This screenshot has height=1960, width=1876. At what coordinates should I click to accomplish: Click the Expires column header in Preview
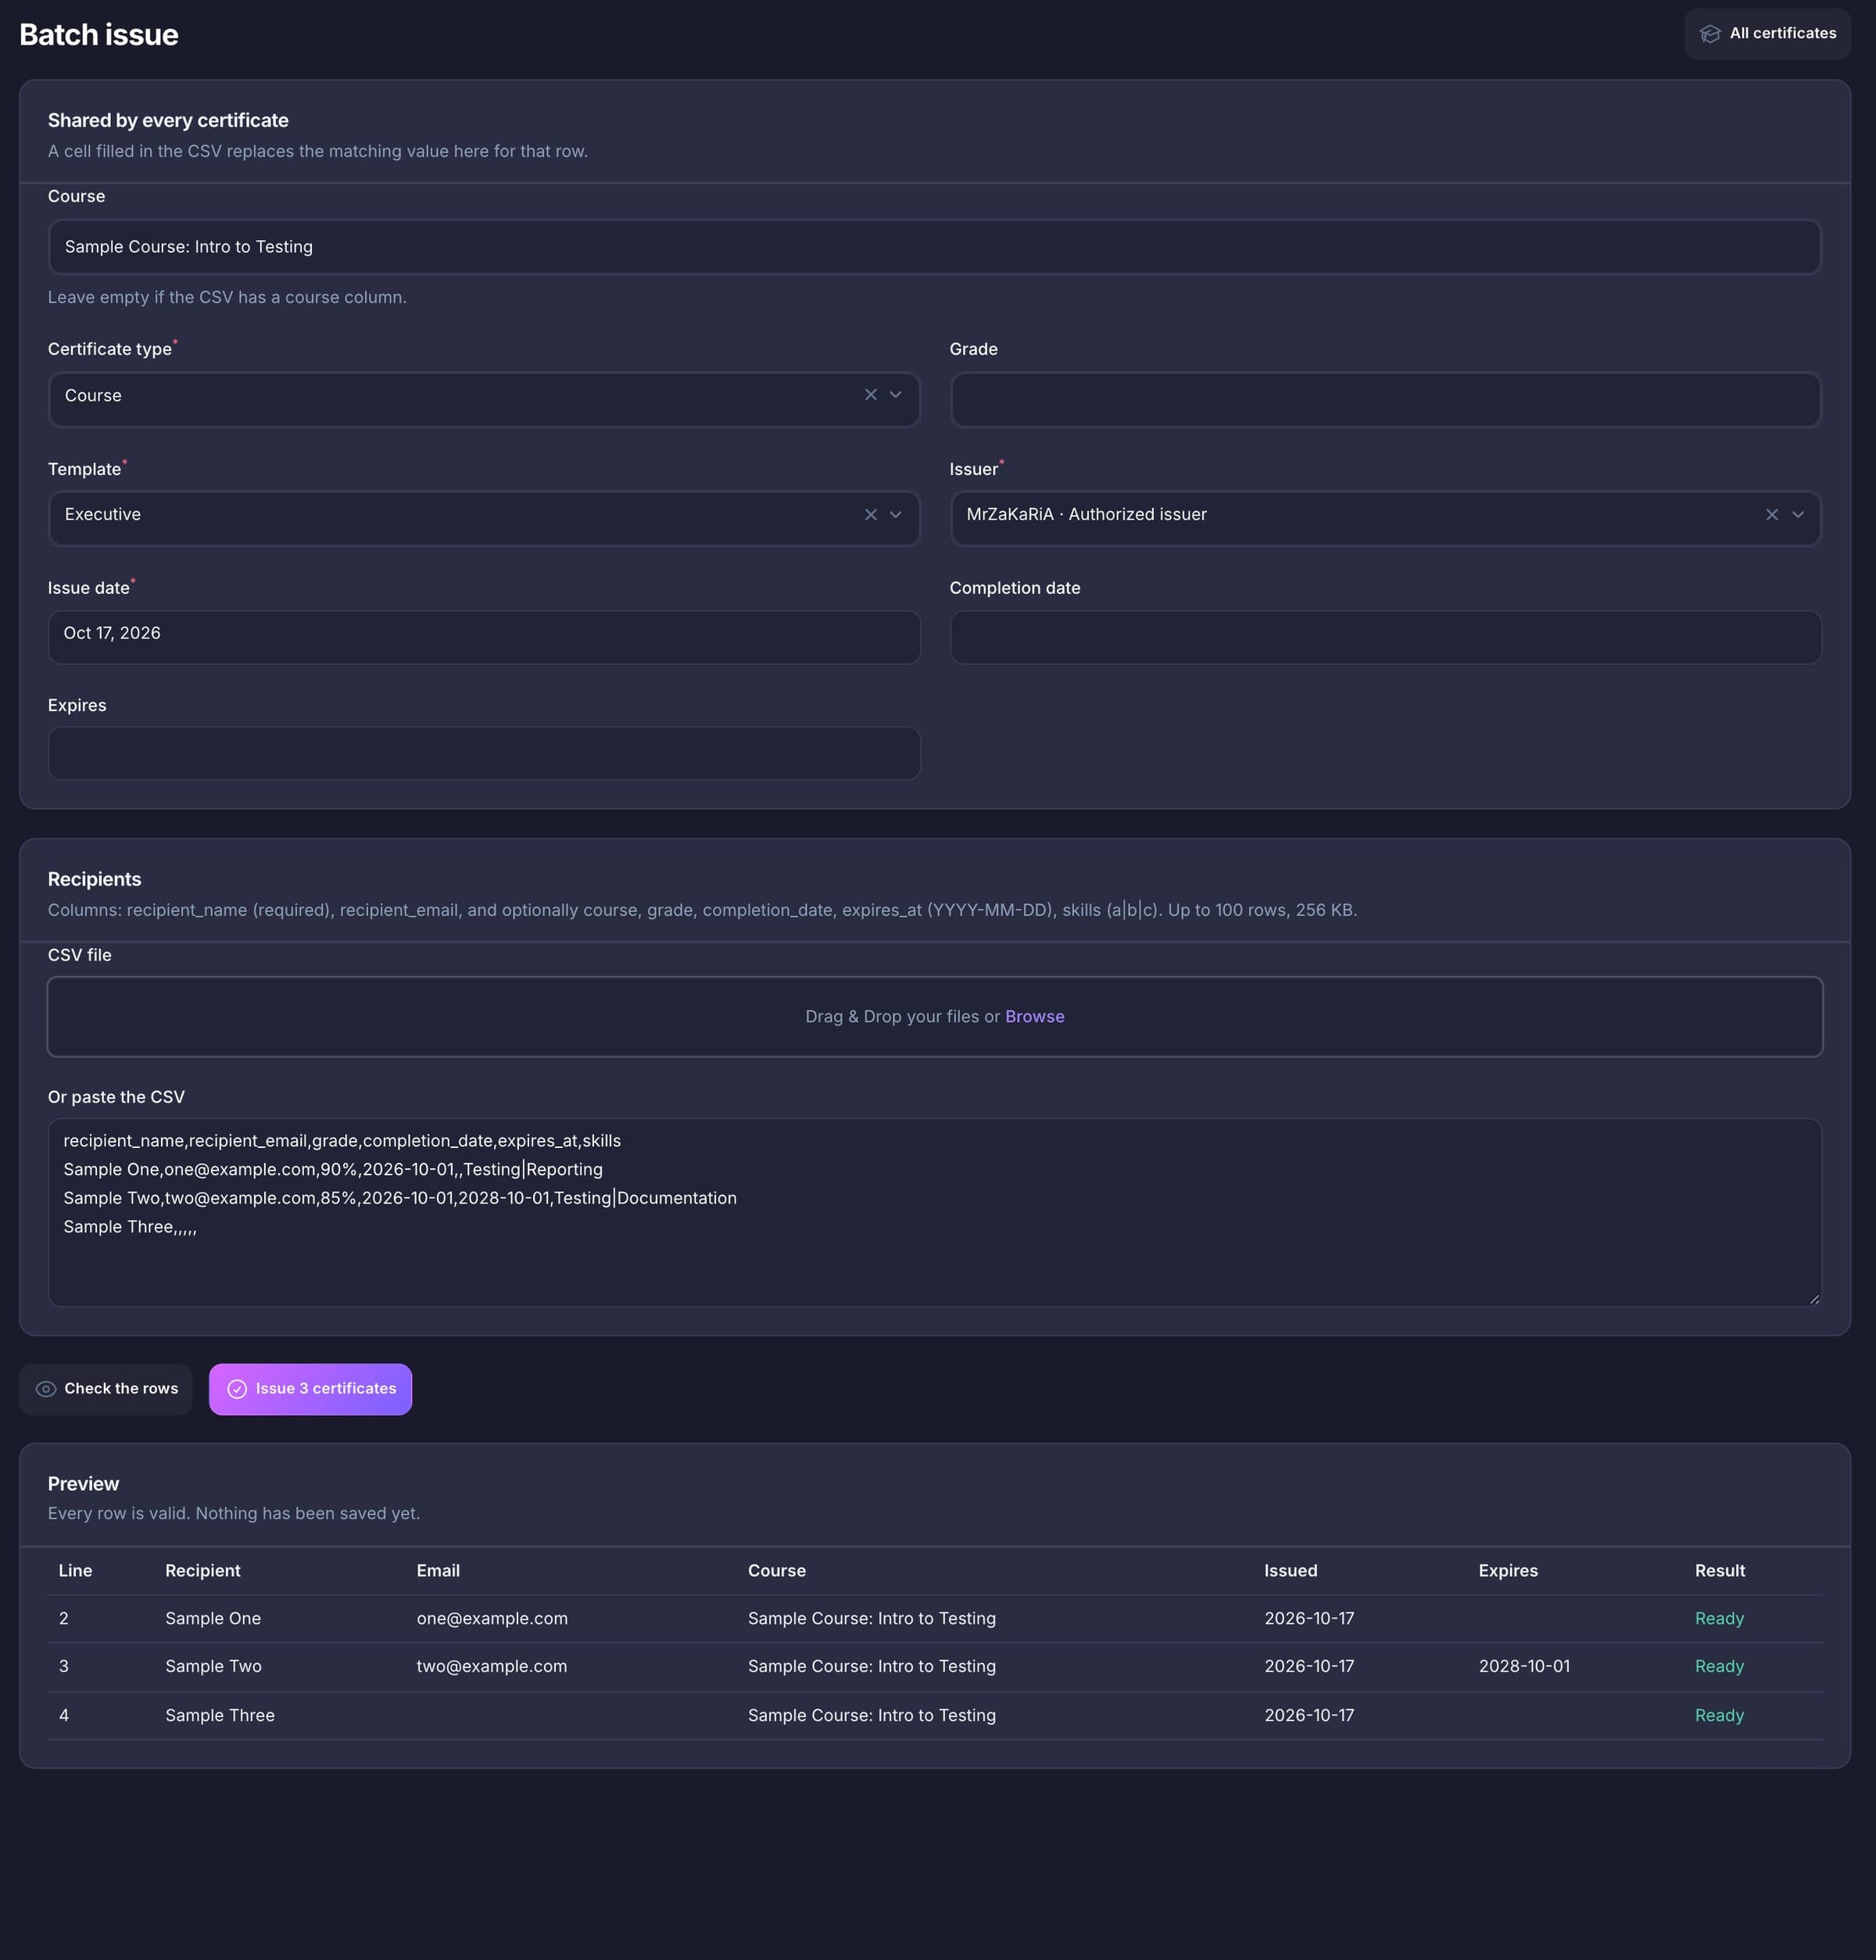1508,1570
